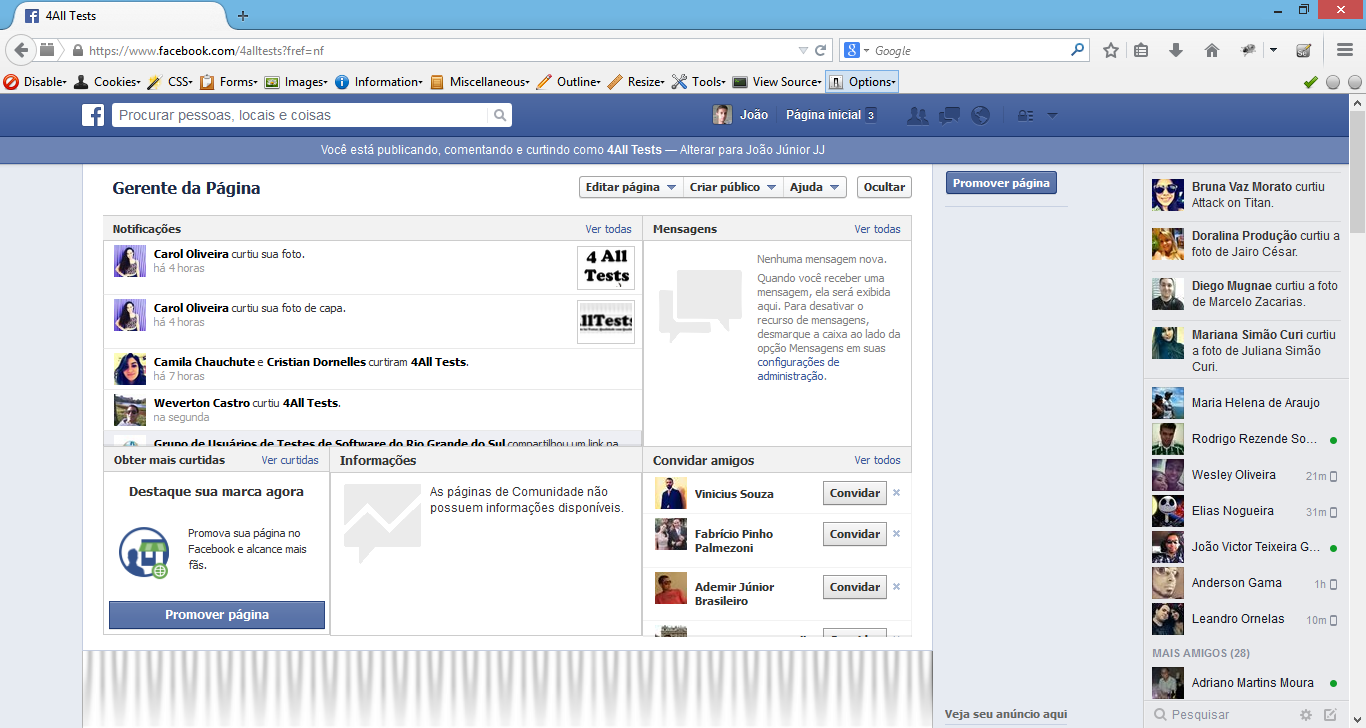Open Information menu in developer toolbar

pyautogui.click(x=379, y=82)
